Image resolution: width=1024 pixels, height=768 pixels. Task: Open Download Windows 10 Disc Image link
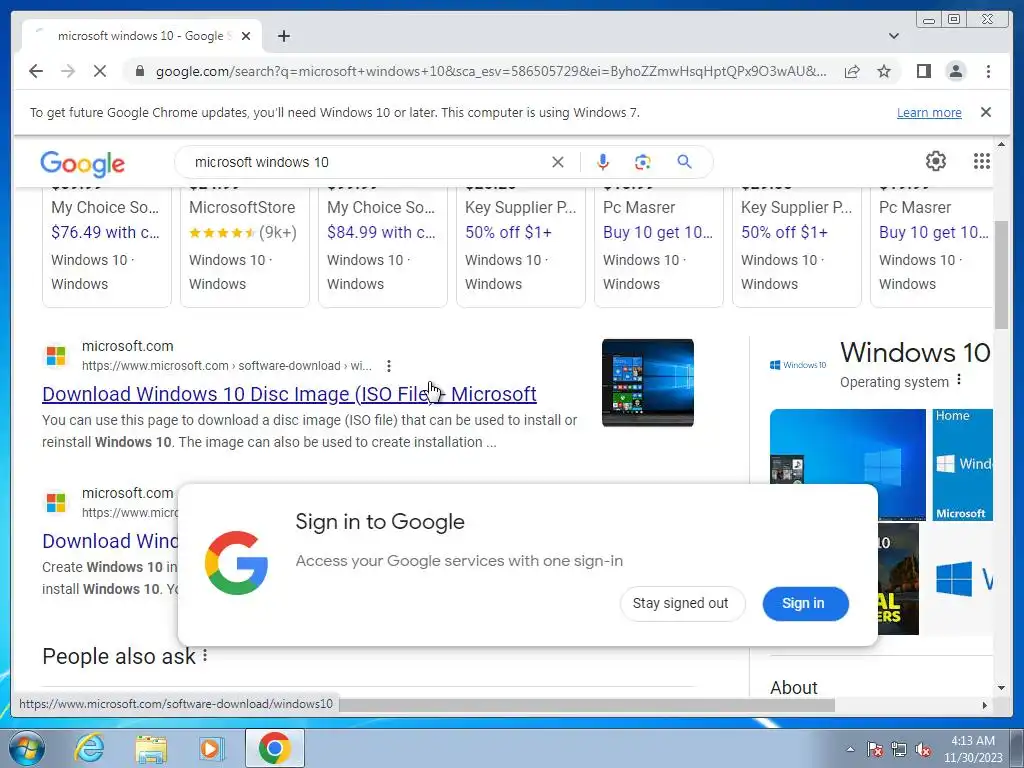[x=289, y=394]
